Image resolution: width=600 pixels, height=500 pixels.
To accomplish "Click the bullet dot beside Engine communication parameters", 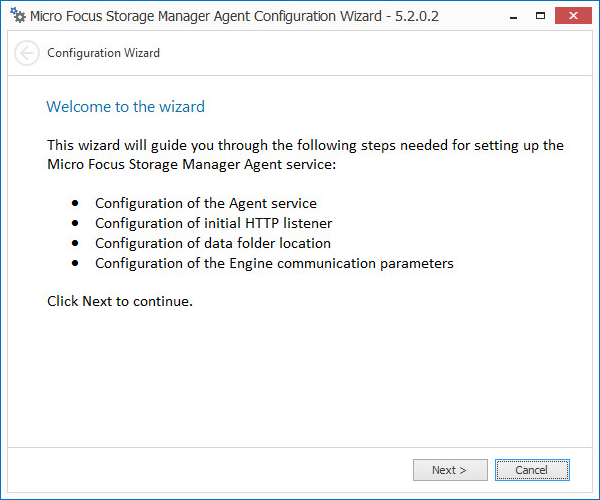I will (75, 264).
